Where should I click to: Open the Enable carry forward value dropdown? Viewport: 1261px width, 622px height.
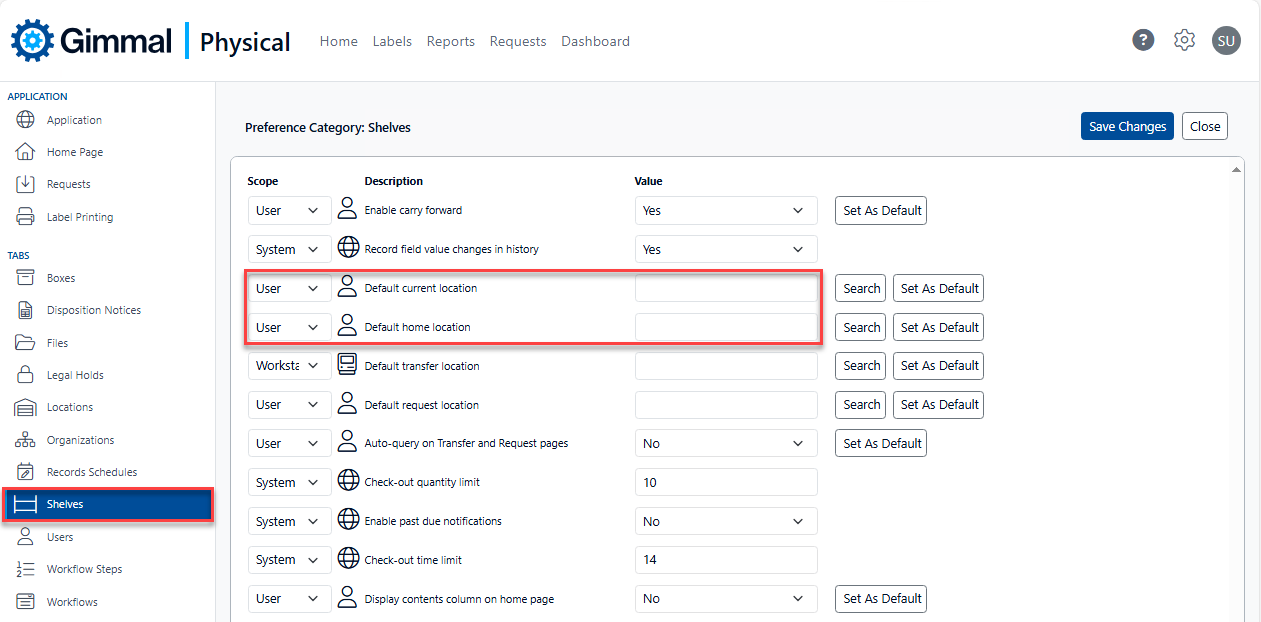tap(725, 211)
